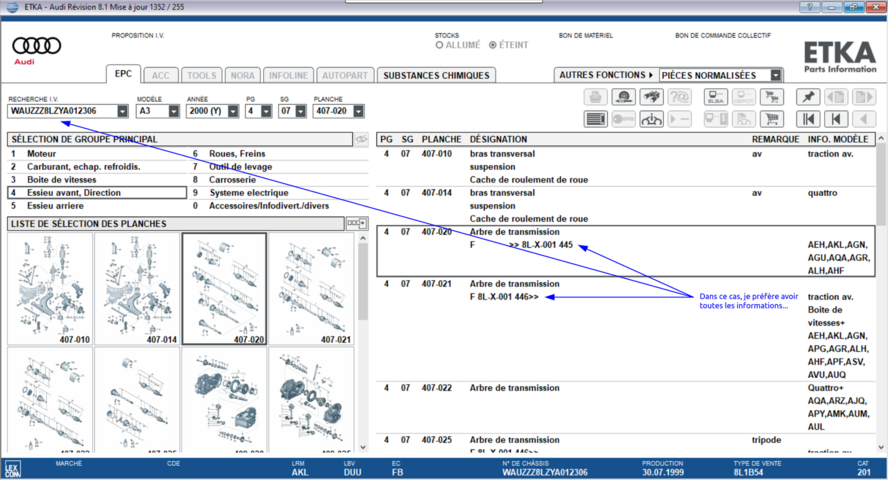
Task: Open the Planche 407-020 dropdown
Action: coord(358,112)
